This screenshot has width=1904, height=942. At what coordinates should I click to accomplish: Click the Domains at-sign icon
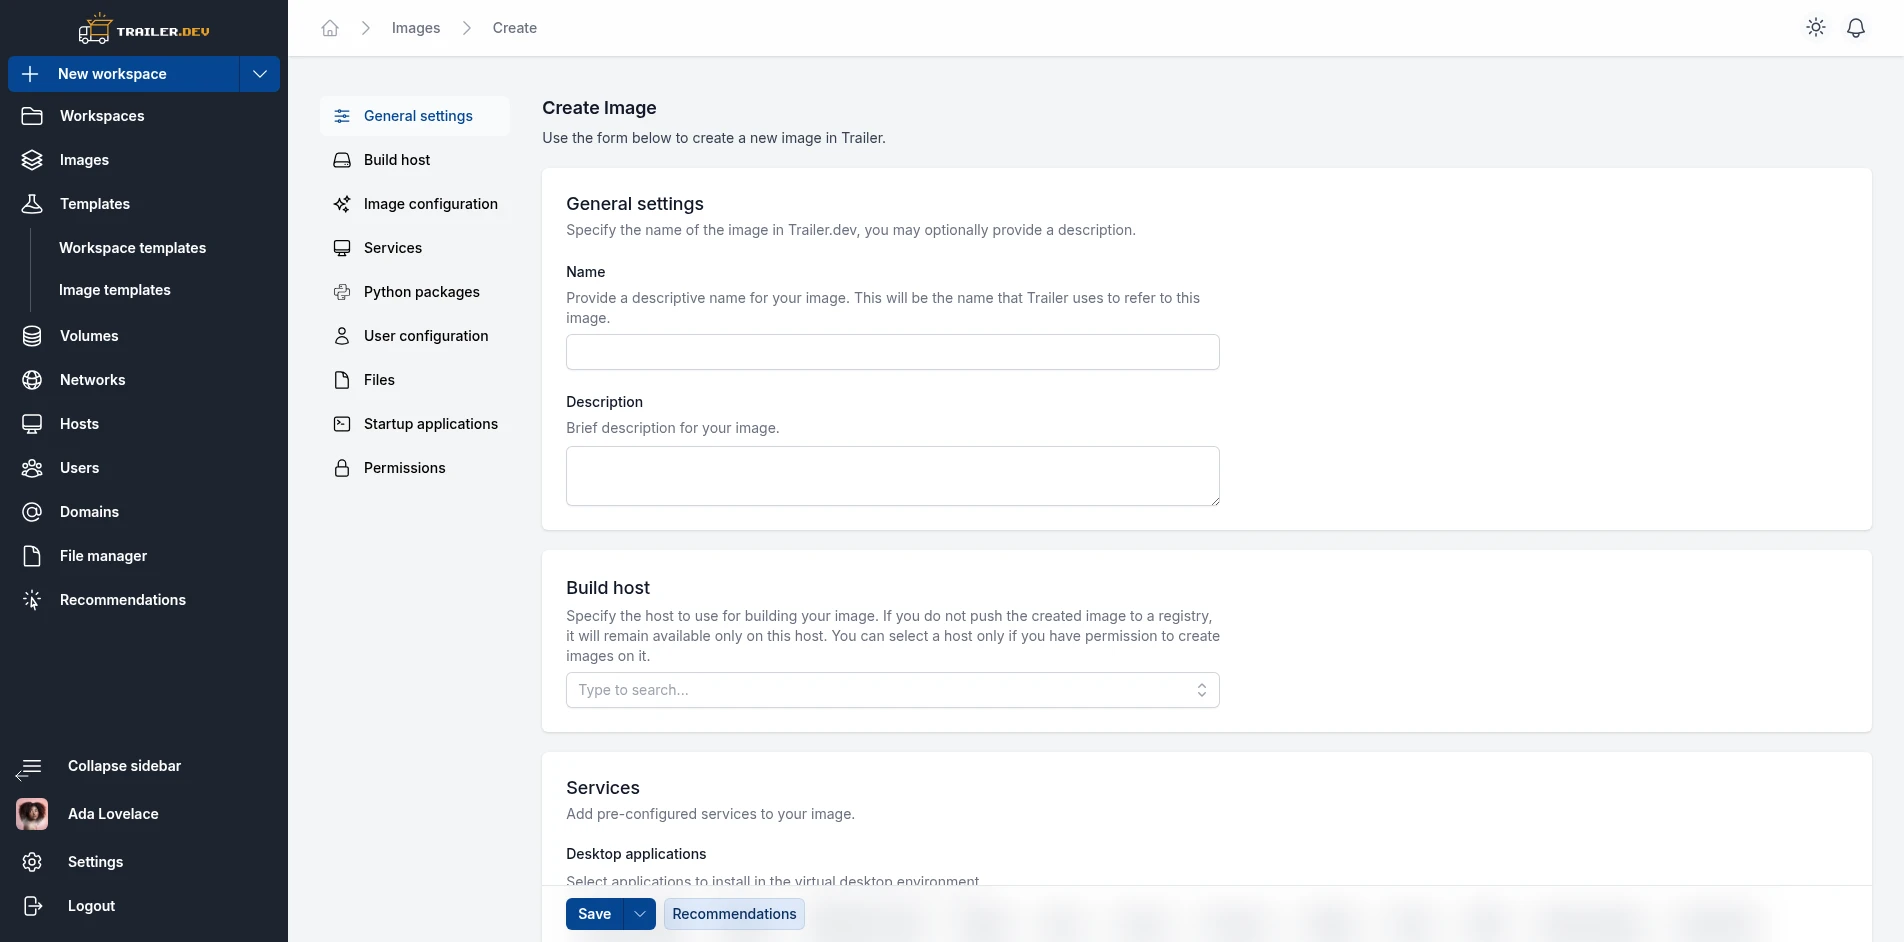click(32, 512)
